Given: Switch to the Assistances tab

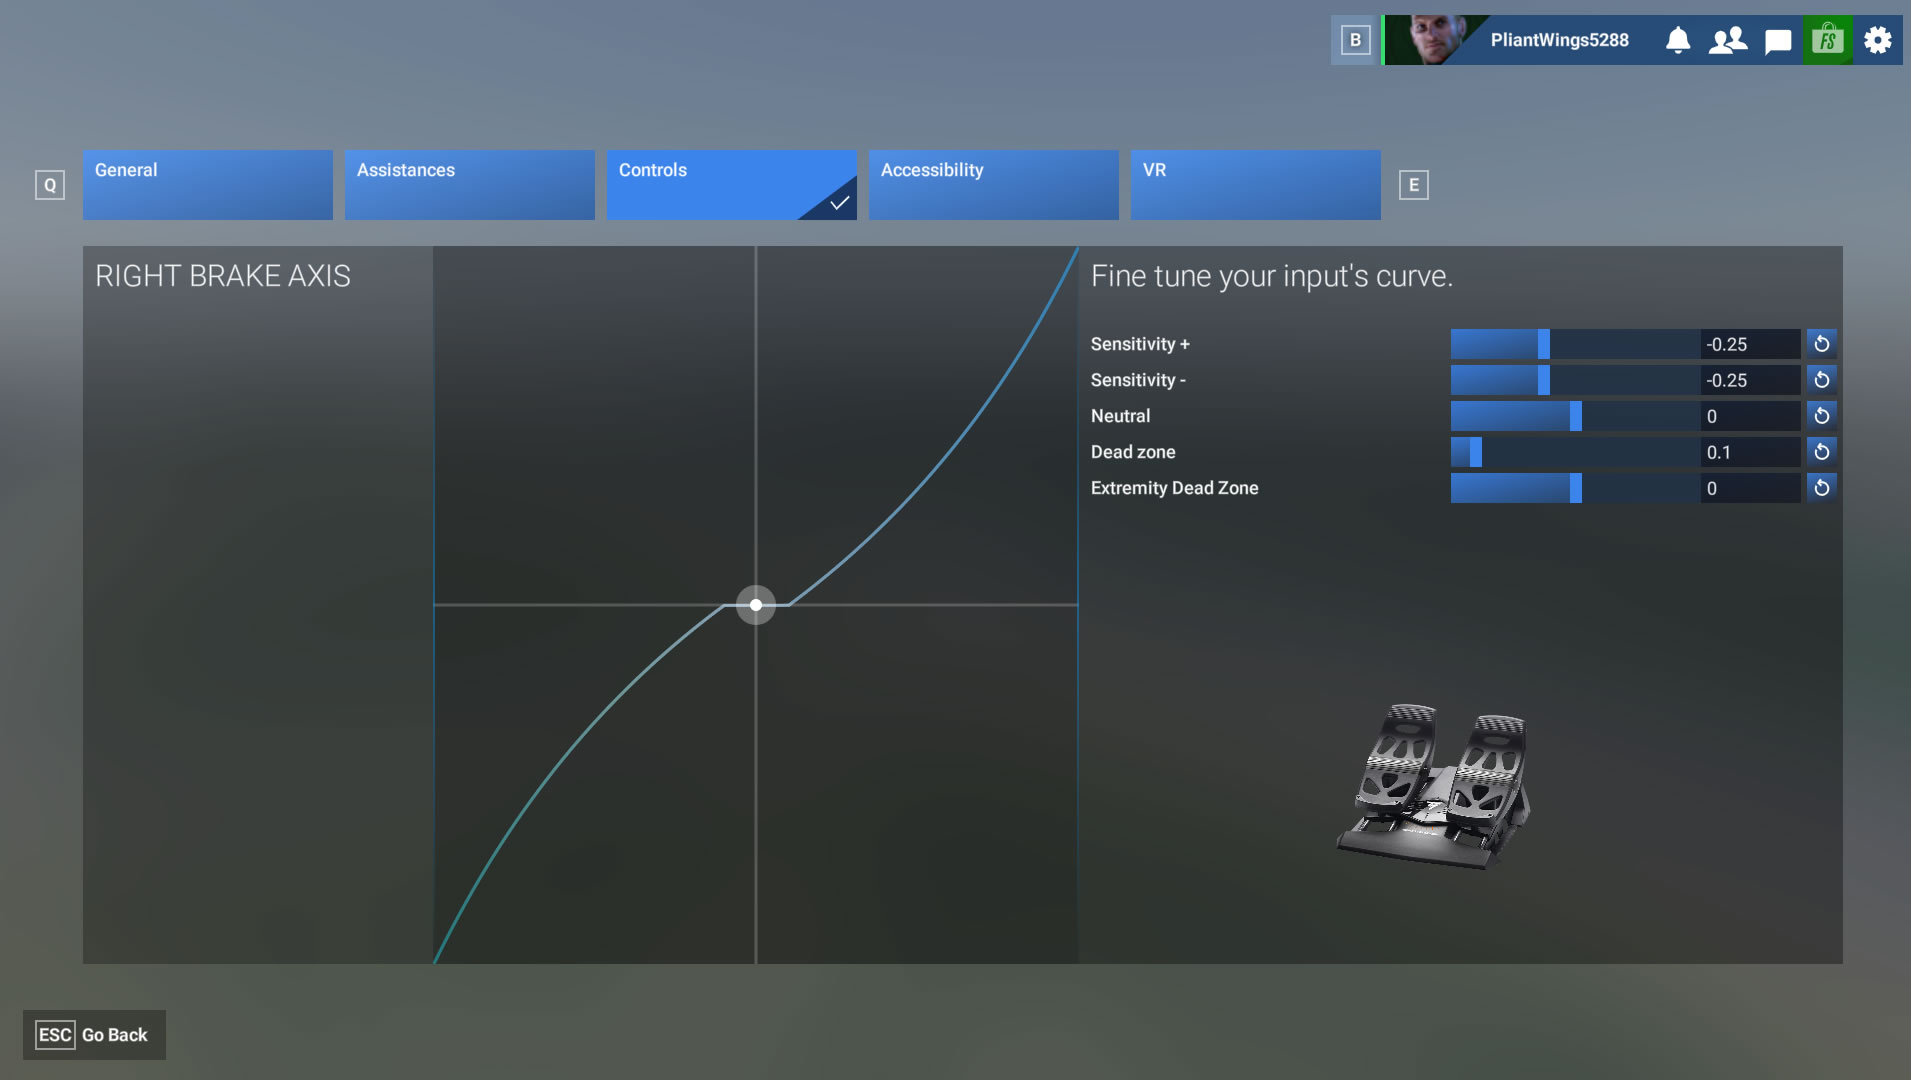Looking at the screenshot, I should coord(470,185).
